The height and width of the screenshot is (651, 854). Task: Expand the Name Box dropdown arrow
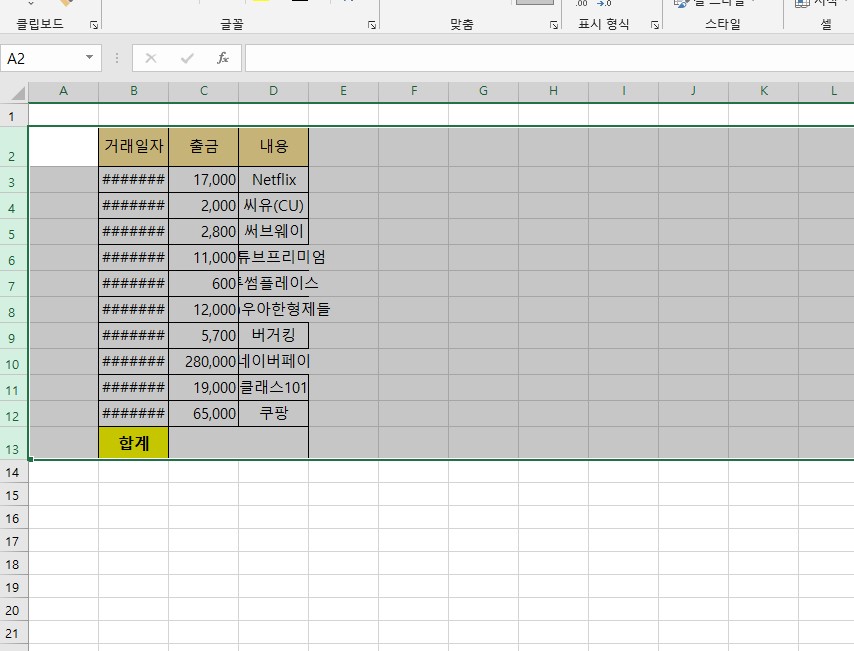pos(89,58)
